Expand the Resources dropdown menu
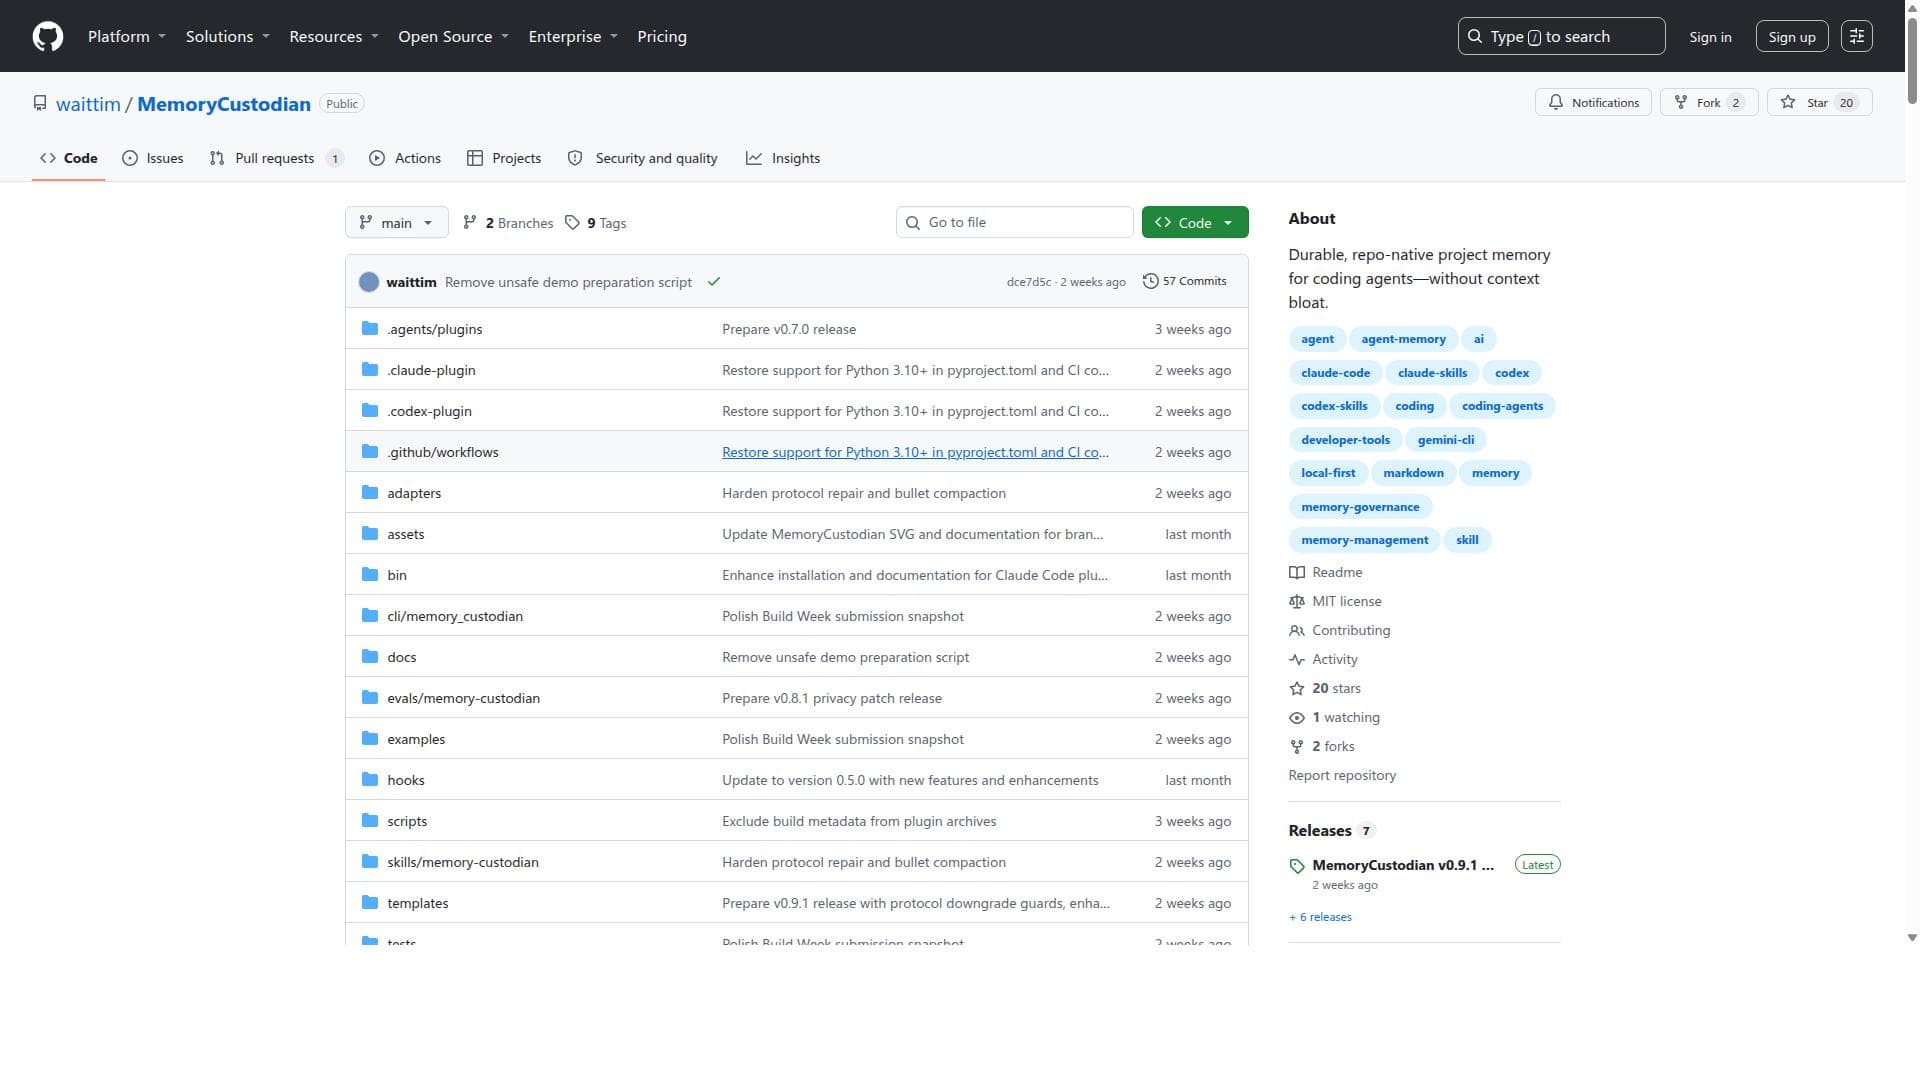This screenshot has width=1920, height=1080. click(x=334, y=36)
